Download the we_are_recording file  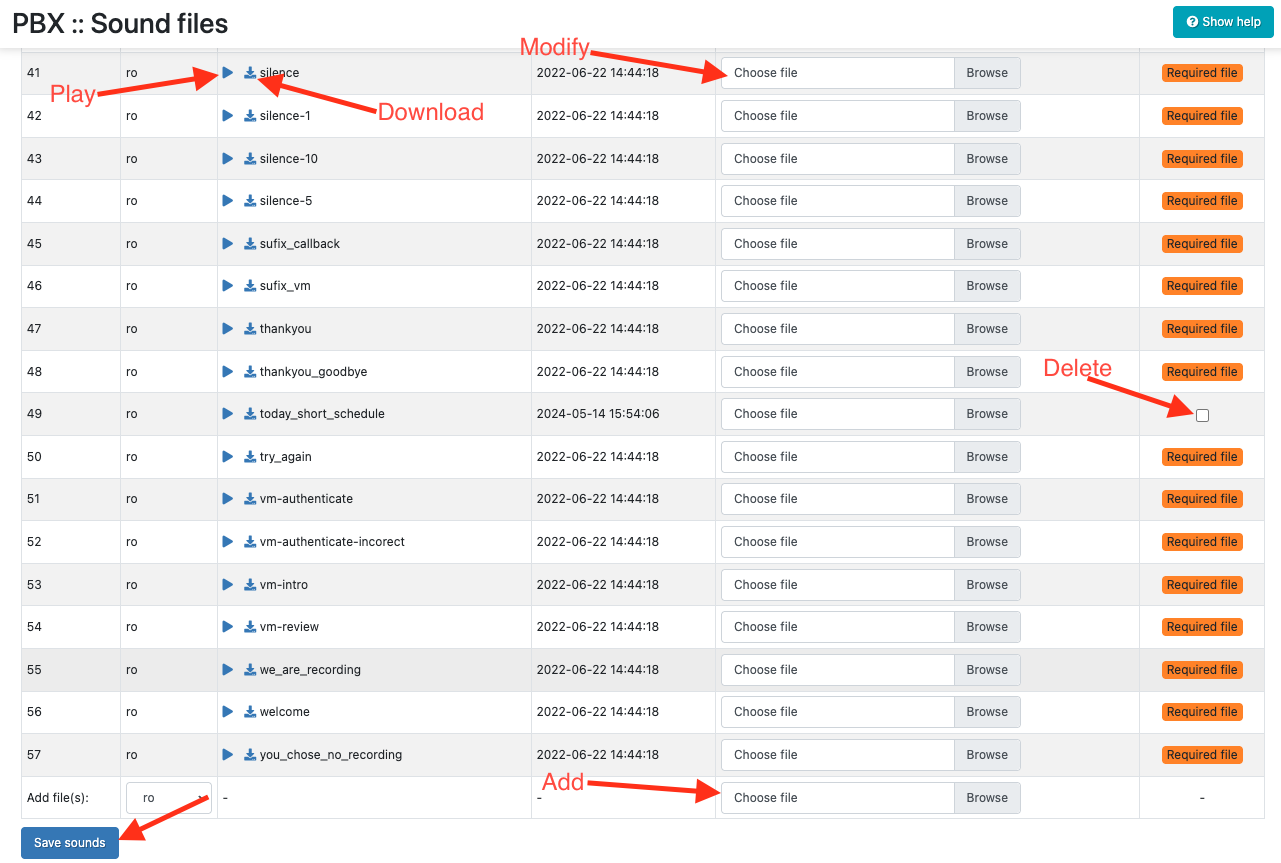click(x=250, y=670)
